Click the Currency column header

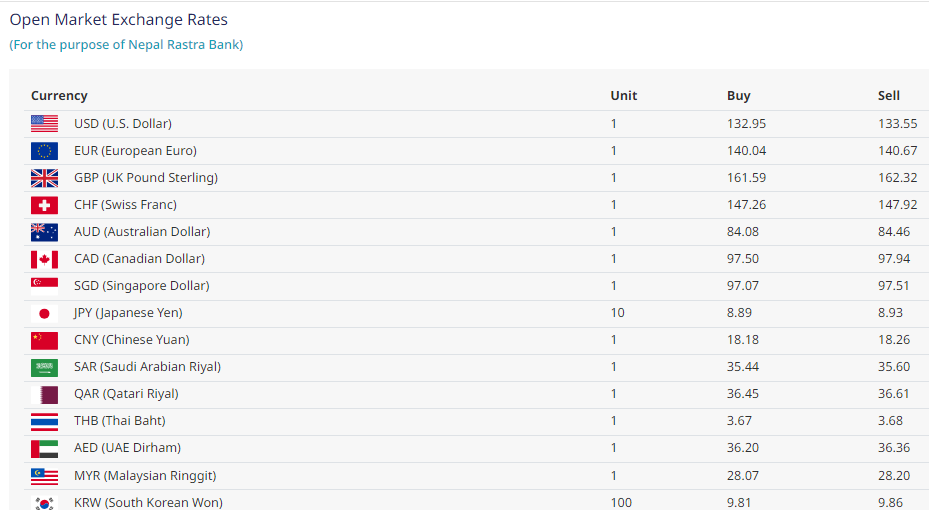pos(59,96)
